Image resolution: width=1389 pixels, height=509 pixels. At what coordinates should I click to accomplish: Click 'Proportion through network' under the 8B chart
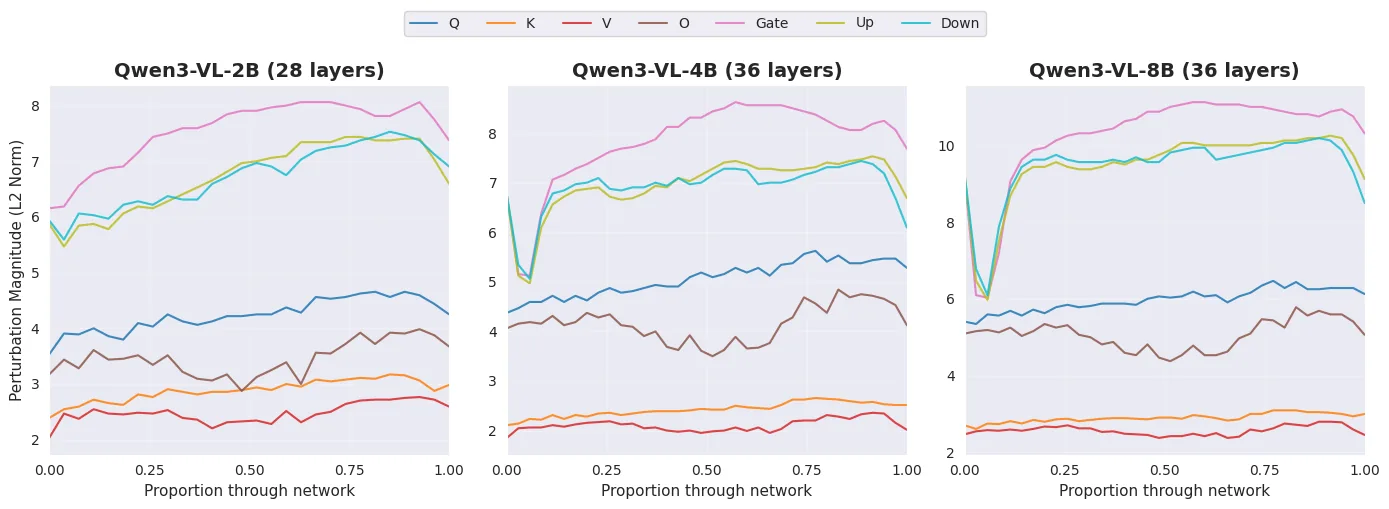1164,491
